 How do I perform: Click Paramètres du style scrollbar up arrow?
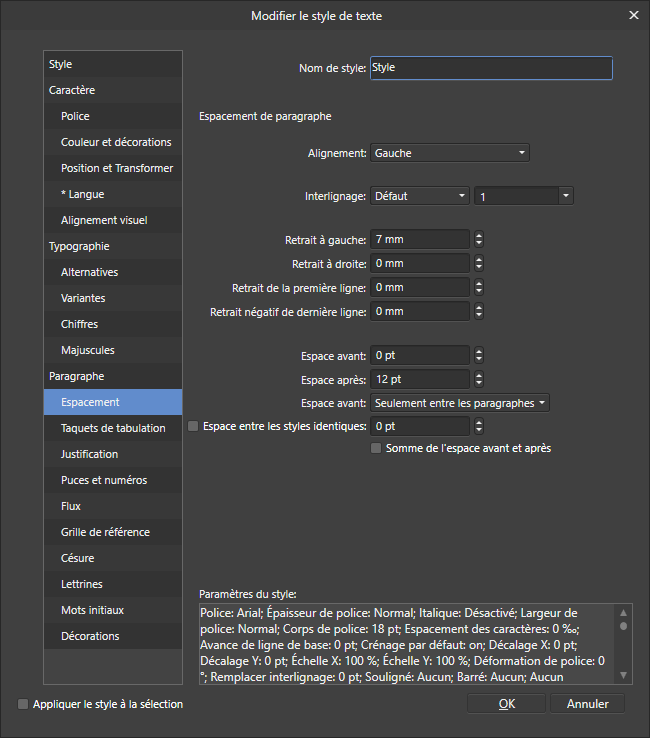[x=623, y=613]
